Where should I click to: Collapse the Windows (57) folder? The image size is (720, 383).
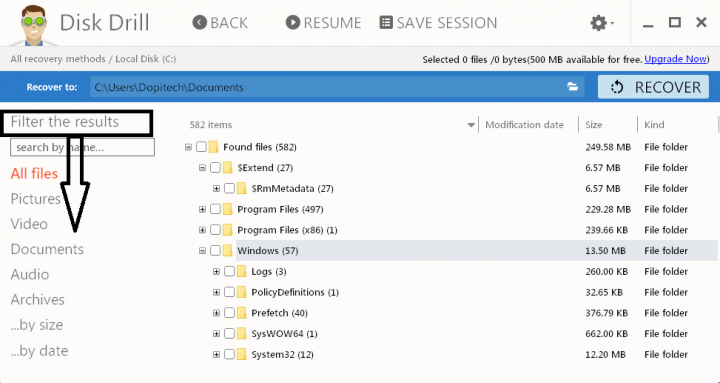click(x=202, y=251)
